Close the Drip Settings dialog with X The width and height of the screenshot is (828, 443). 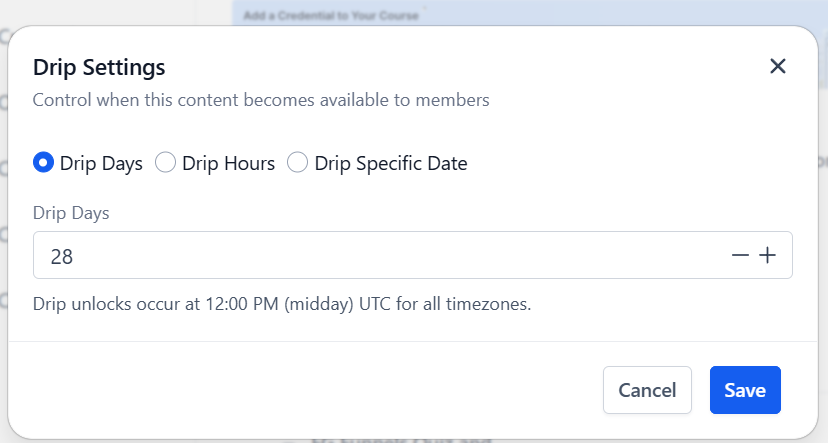click(x=778, y=67)
